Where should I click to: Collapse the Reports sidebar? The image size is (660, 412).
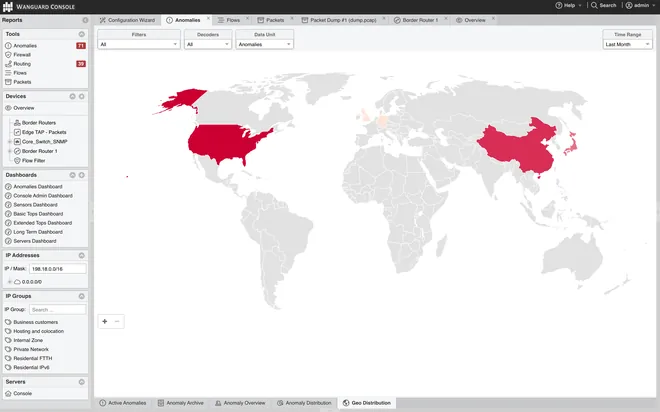click(85, 20)
